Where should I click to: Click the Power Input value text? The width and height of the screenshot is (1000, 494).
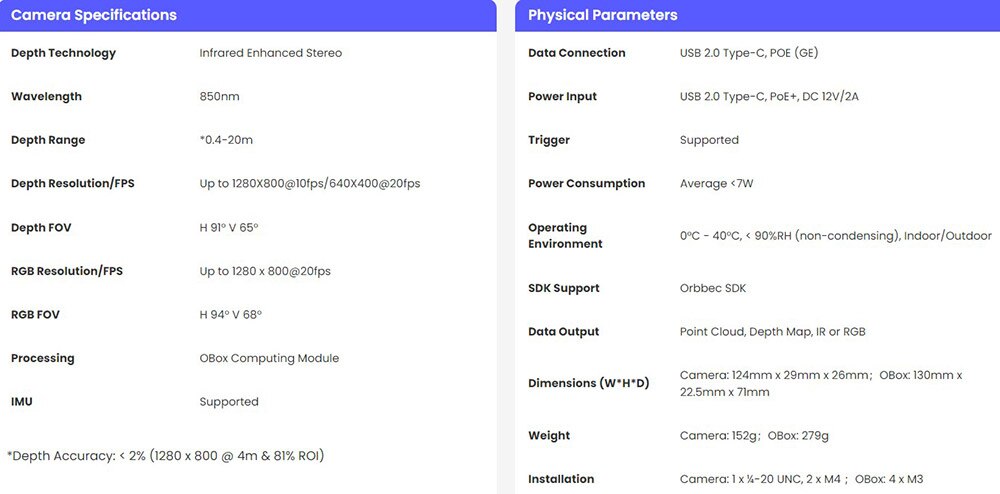(769, 97)
